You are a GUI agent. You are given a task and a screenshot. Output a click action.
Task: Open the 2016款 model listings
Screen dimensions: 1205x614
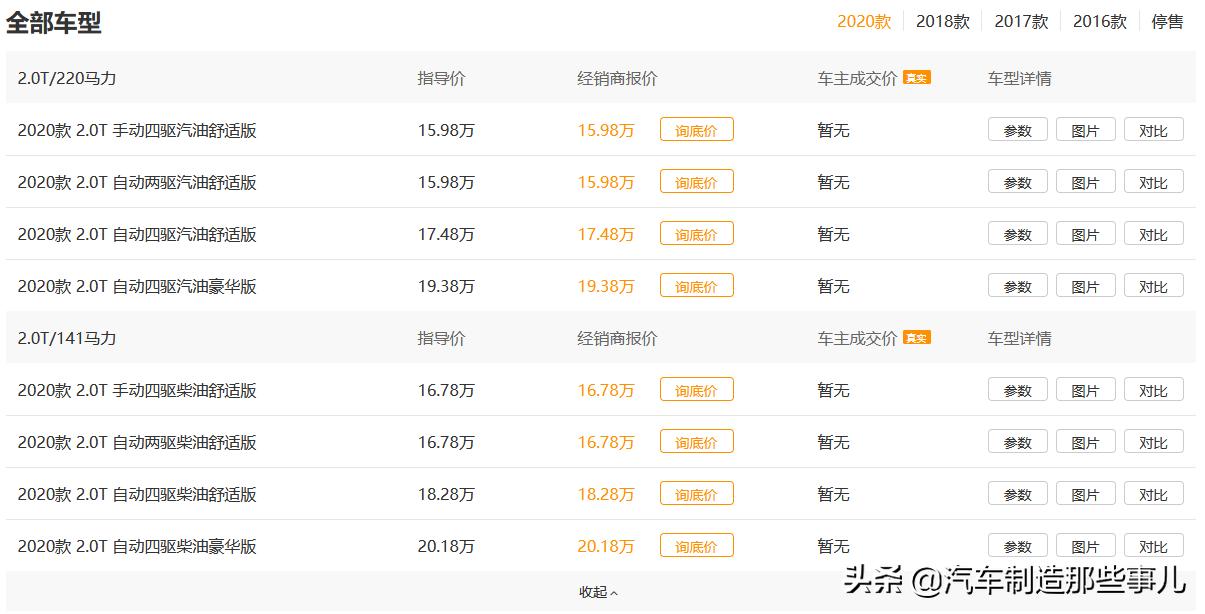point(1099,20)
